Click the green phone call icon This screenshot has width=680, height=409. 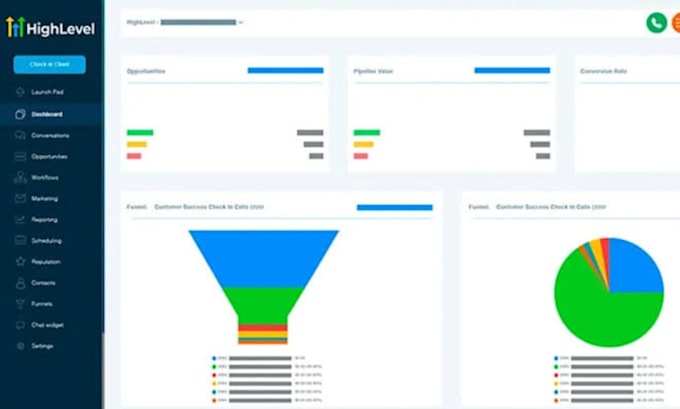coord(657,23)
